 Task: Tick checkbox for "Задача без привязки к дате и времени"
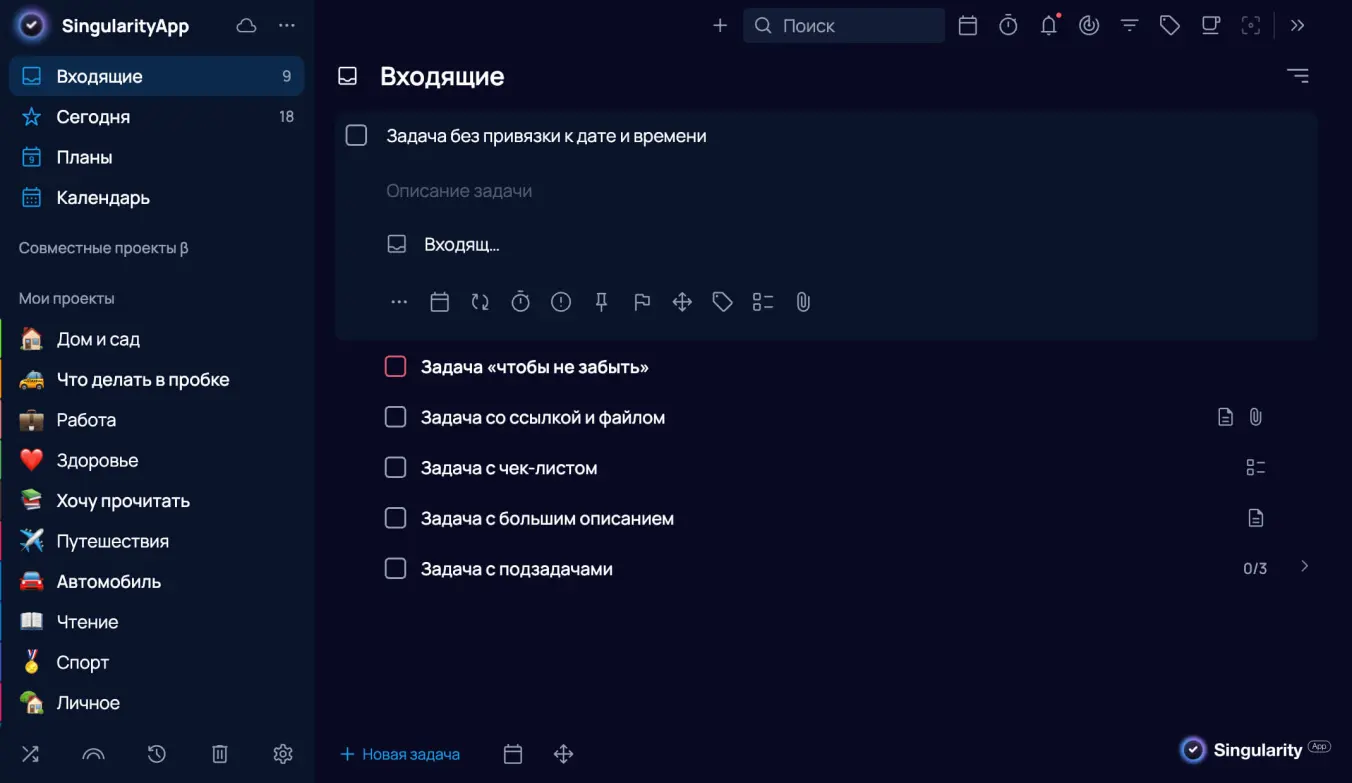357,136
